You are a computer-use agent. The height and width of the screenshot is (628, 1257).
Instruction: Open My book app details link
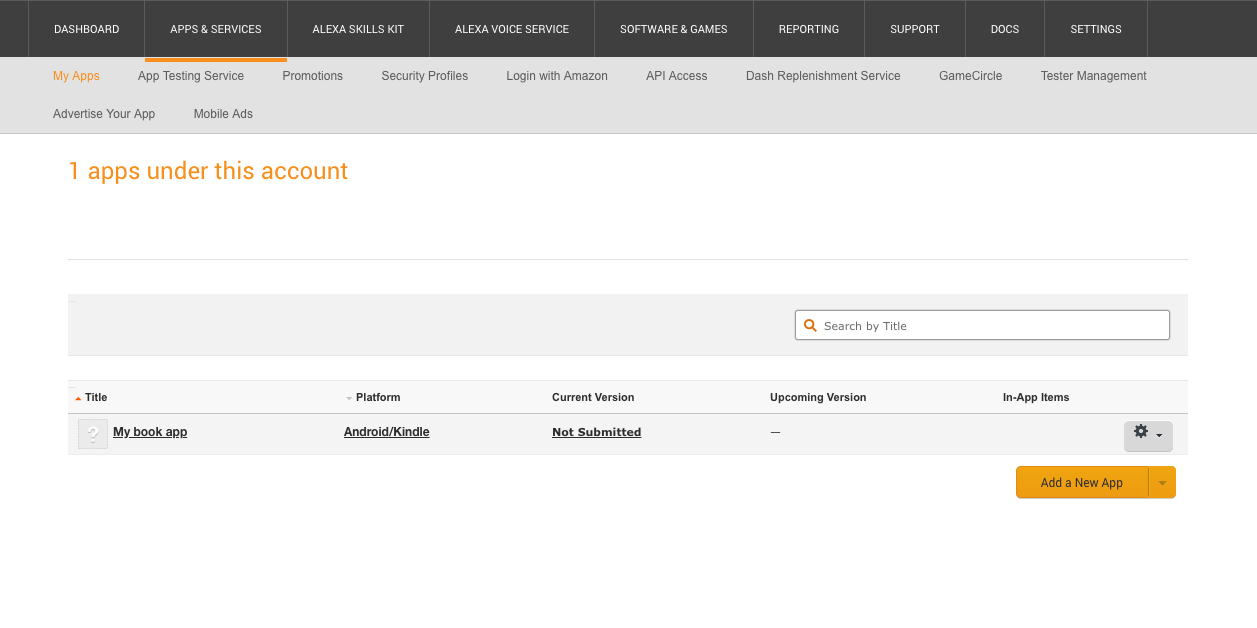150,431
